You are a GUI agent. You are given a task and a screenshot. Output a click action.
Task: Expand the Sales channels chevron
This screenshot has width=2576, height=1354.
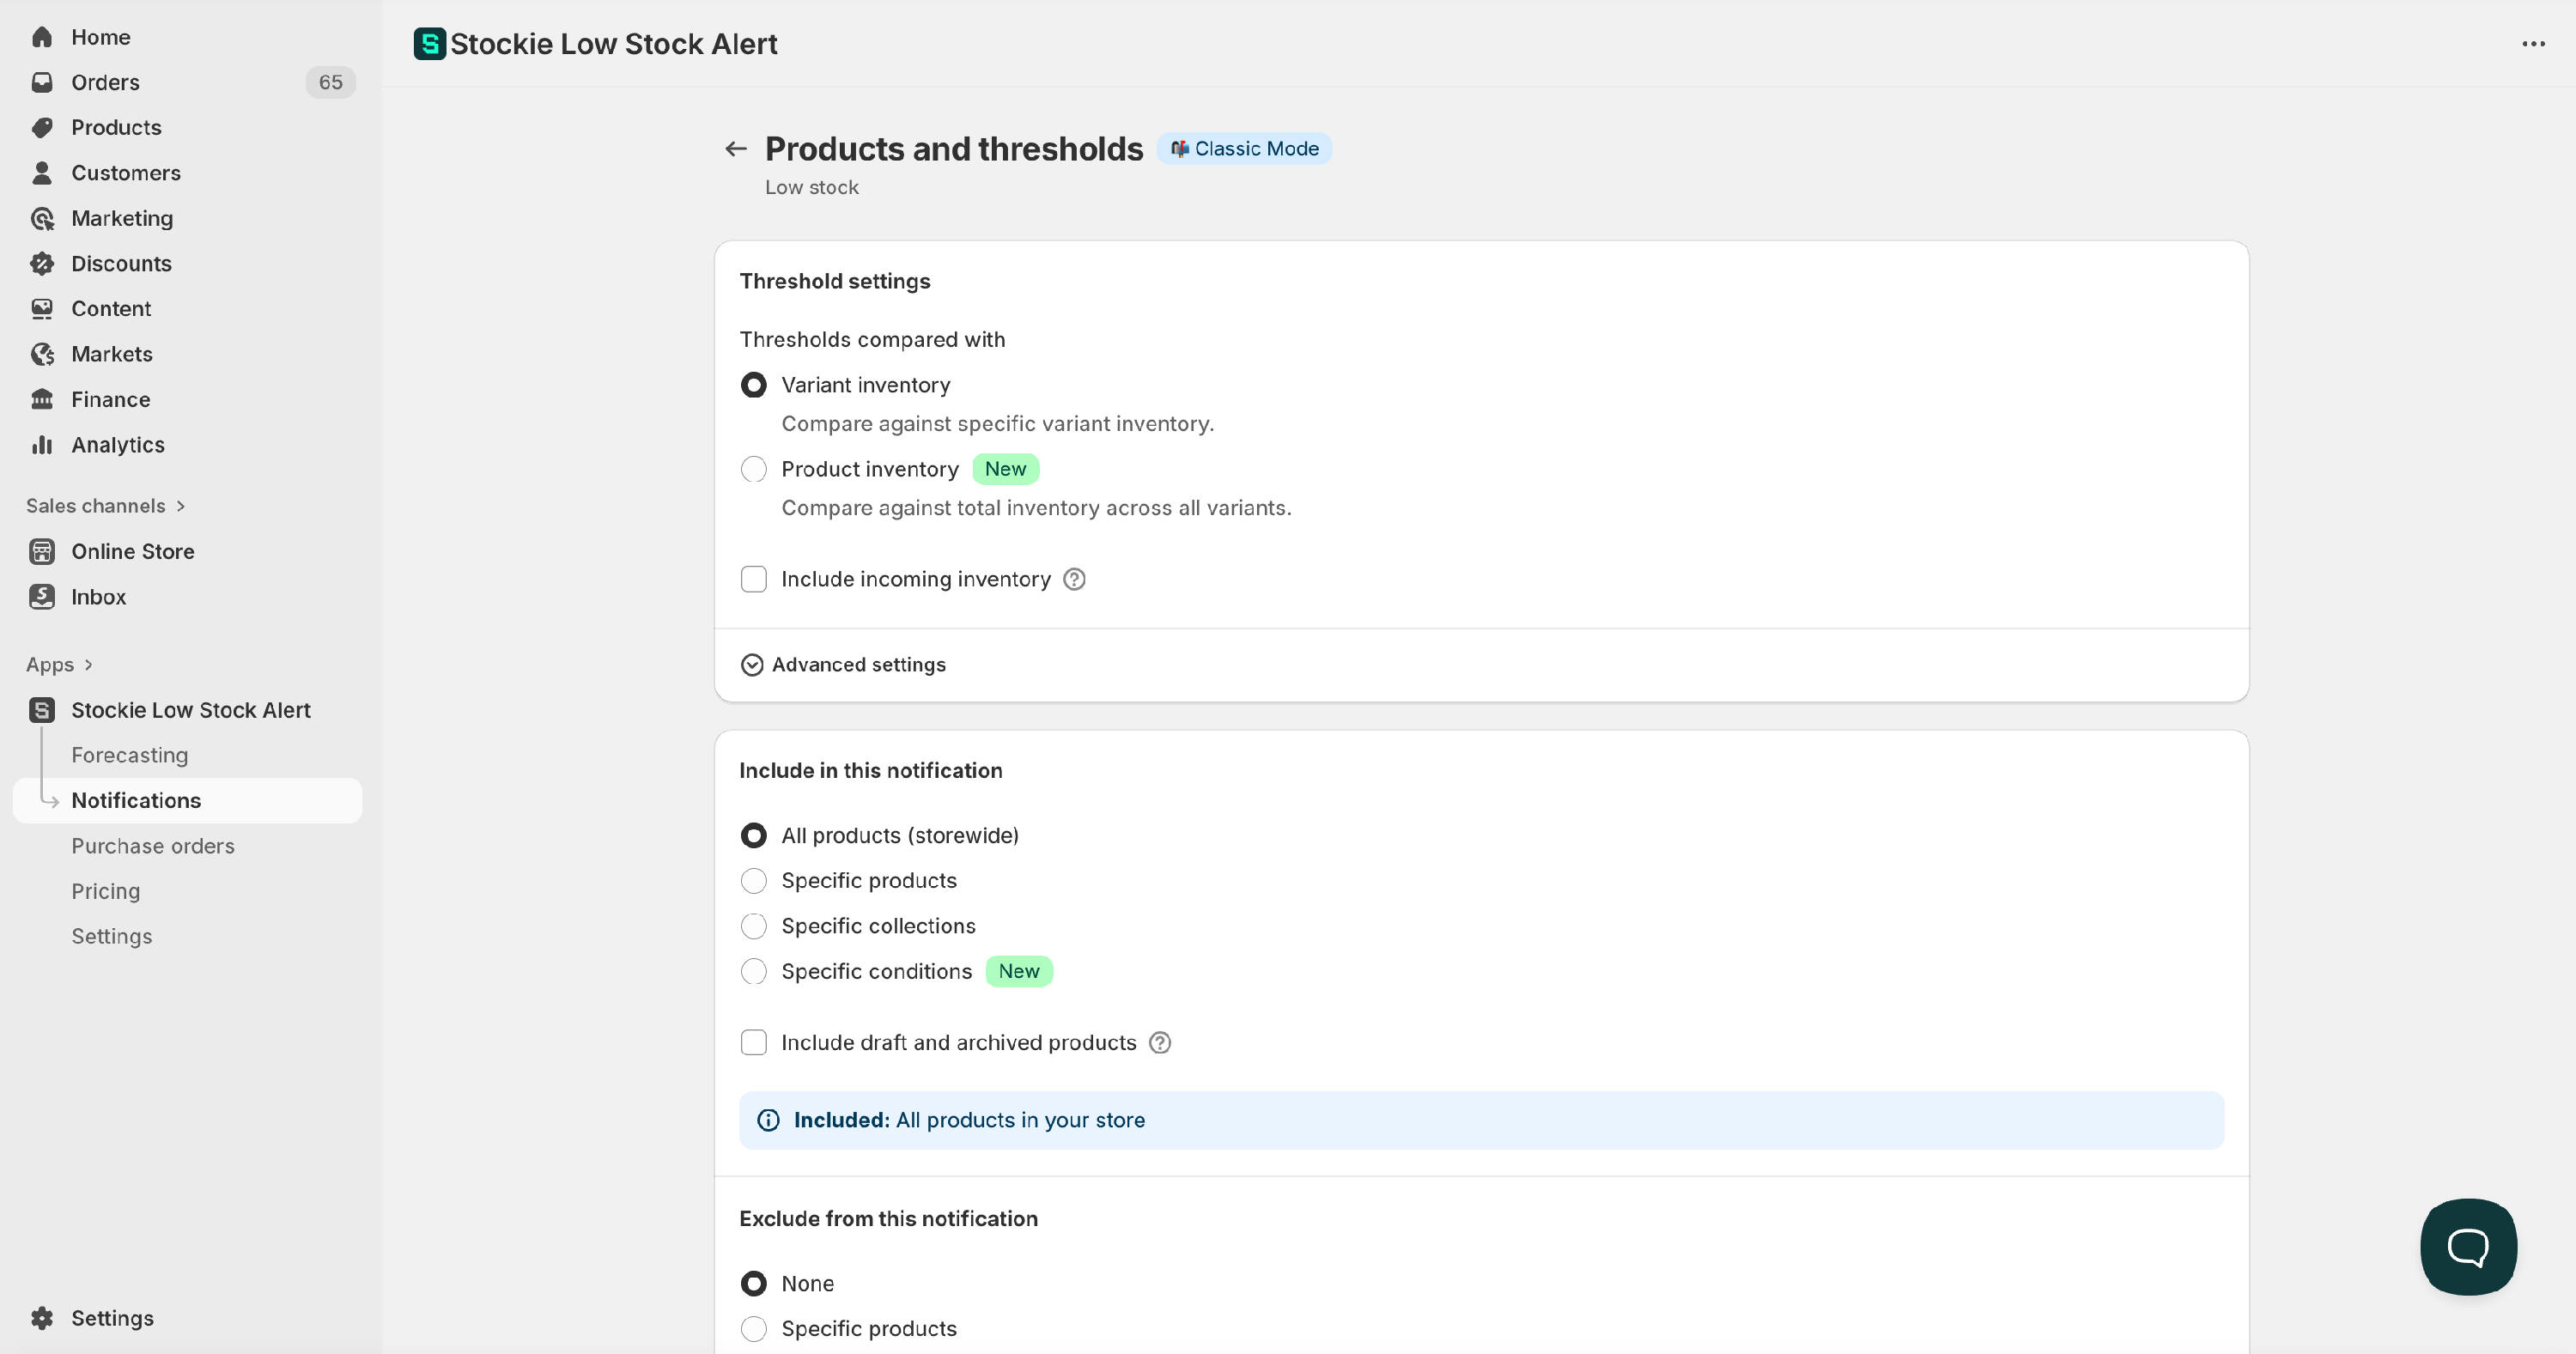tap(181, 506)
